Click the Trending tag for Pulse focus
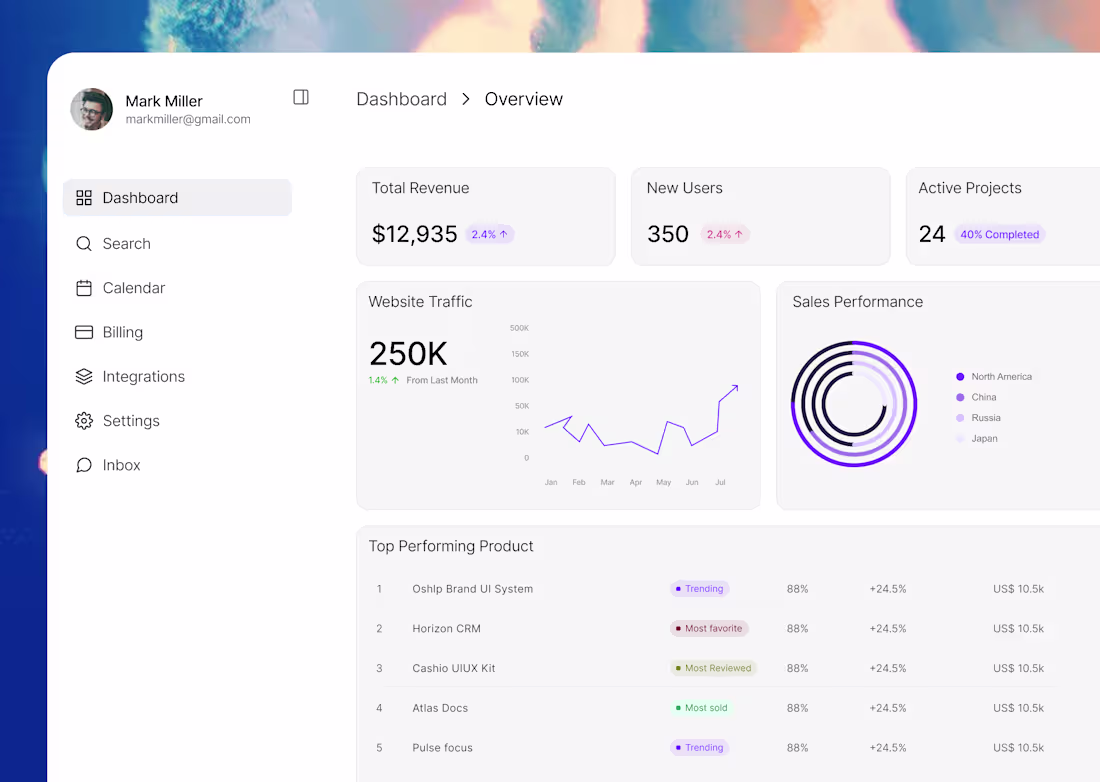The width and height of the screenshot is (1100, 782). click(699, 748)
